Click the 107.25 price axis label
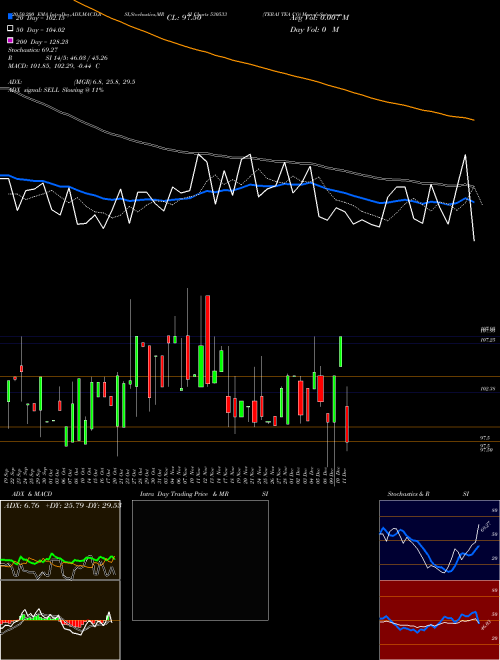Image resolution: width=500 pixels, height=660 pixels. pyautogui.click(x=487, y=339)
